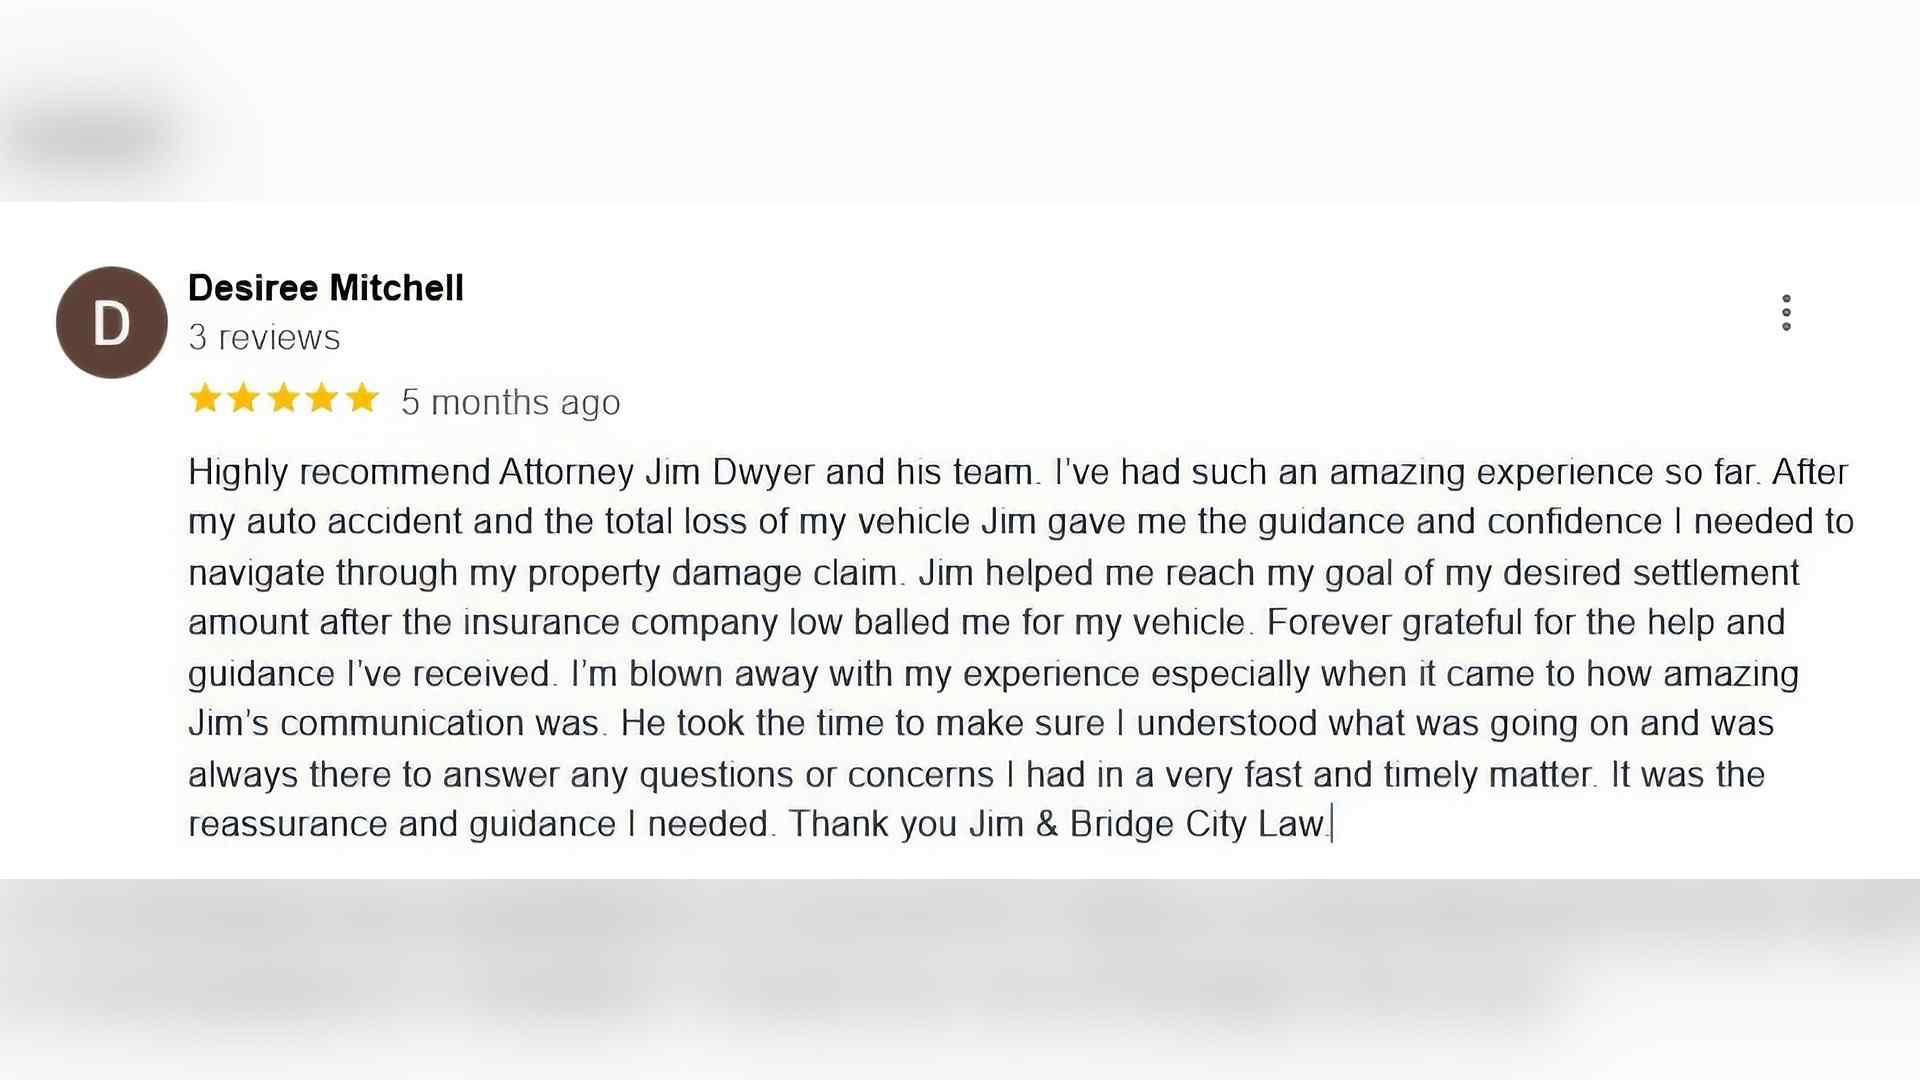Click the second yellow rating star
Viewport: 1920px width, 1080px height.
[x=244, y=398]
